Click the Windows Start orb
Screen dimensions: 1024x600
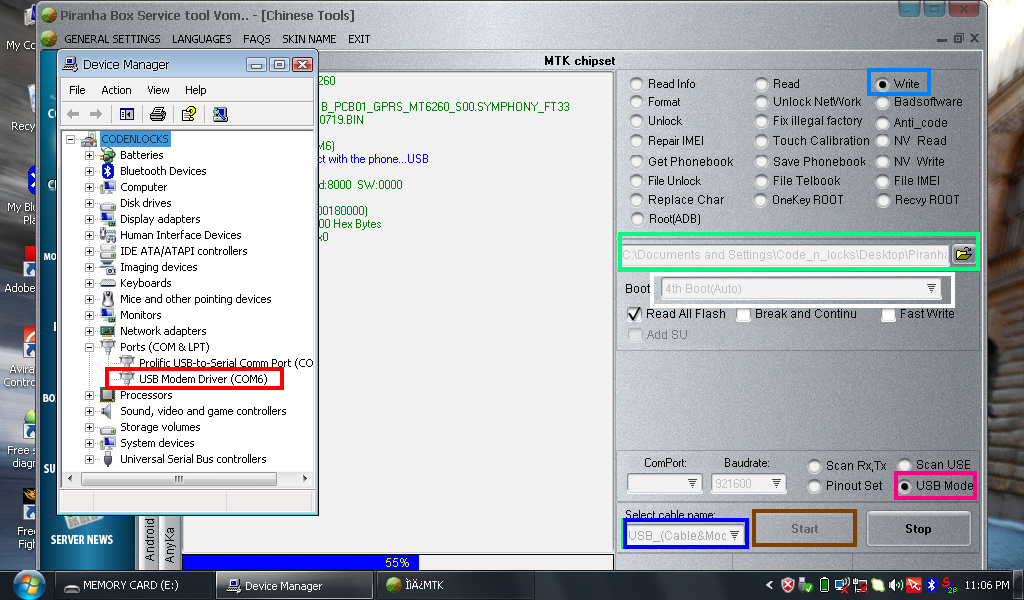click(x=26, y=584)
